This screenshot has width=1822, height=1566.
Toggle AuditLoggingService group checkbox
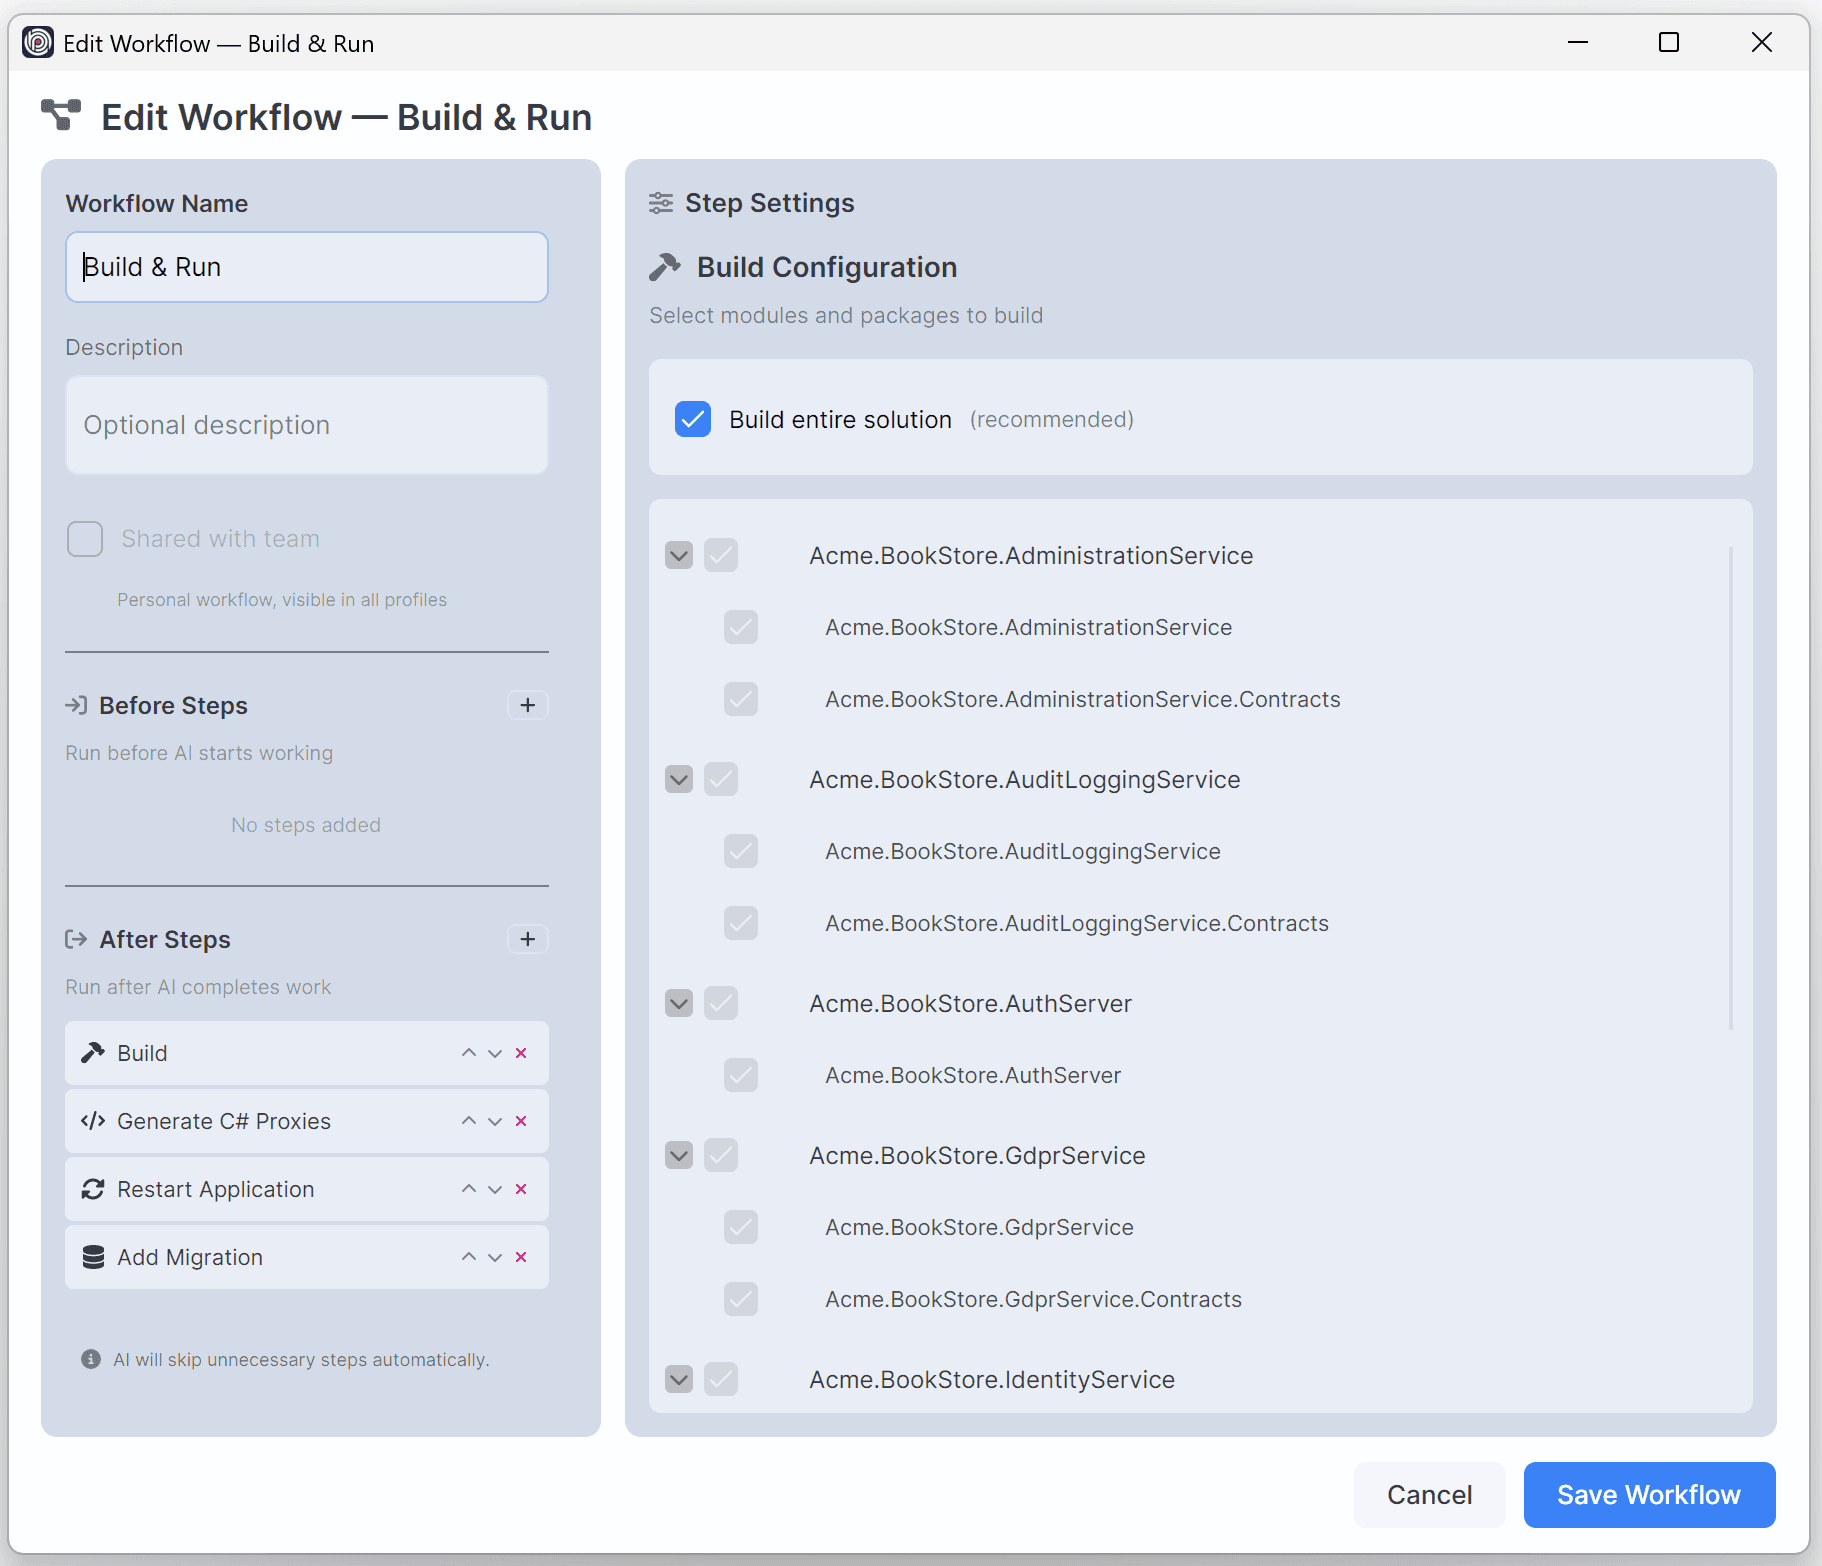tap(721, 779)
